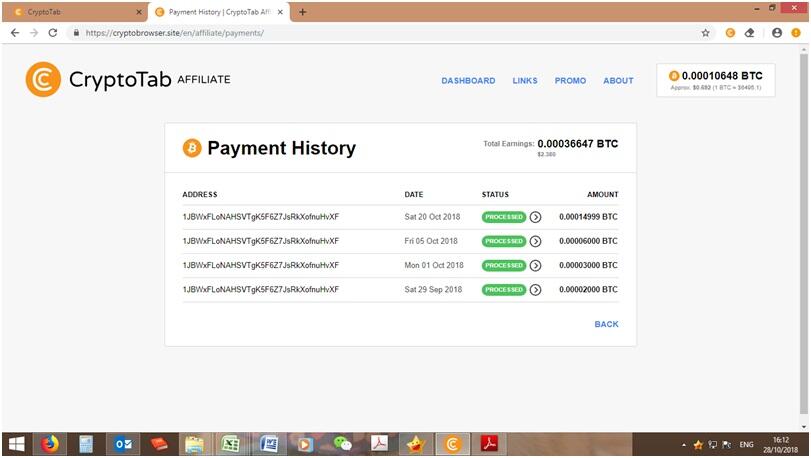Click the Bitcoin icon beside Payment History
The width and height of the screenshot is (811, 458).
[192, 148]
